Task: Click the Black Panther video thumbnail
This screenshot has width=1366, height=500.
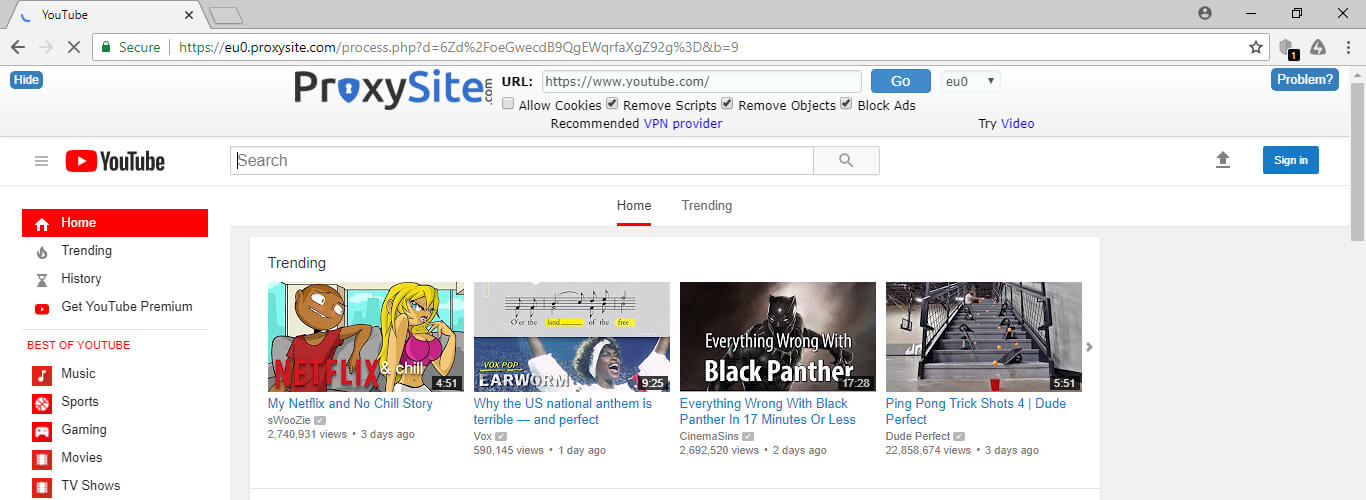Action: tap(778, 336)
